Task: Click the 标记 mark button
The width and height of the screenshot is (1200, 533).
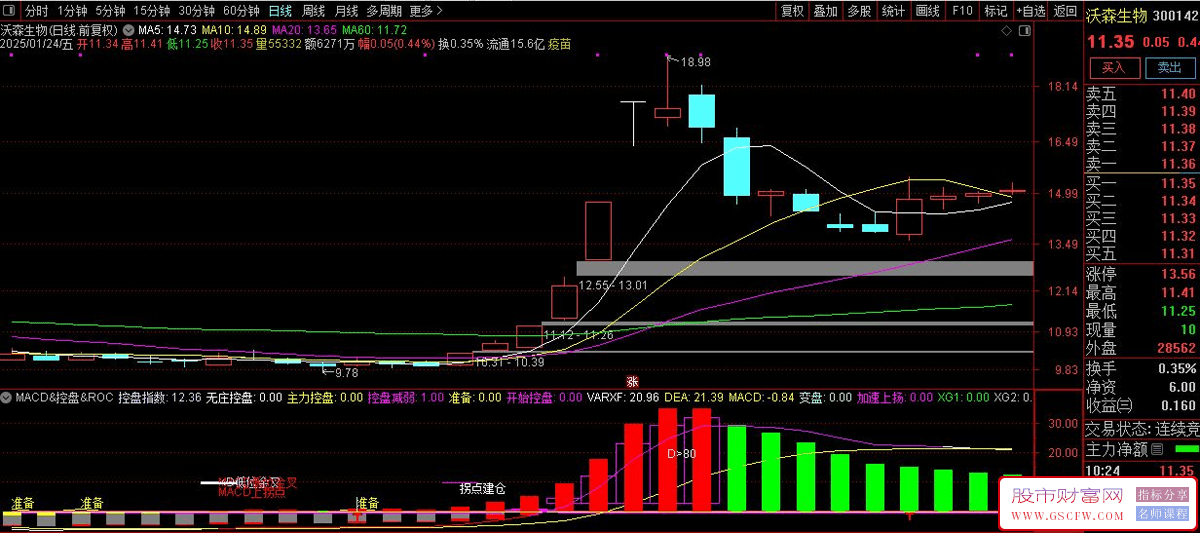Action: pos(996,11)
